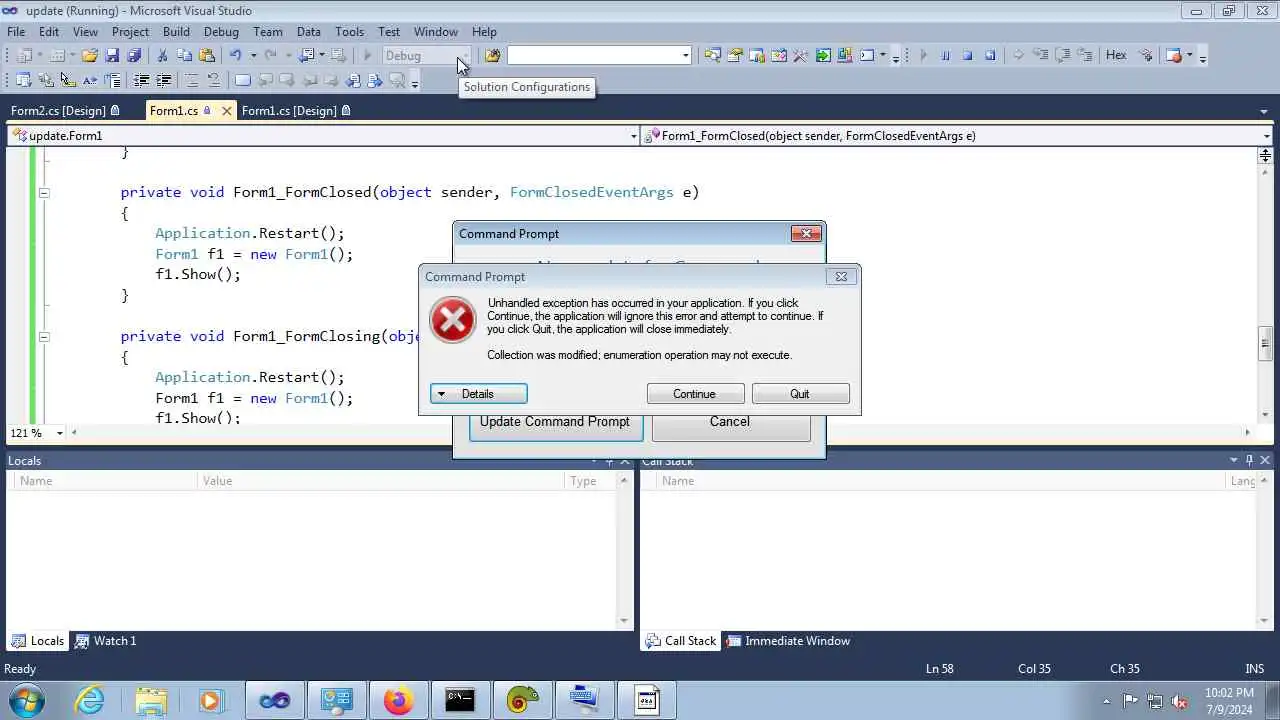Close the Form1.cs tab

226,111
